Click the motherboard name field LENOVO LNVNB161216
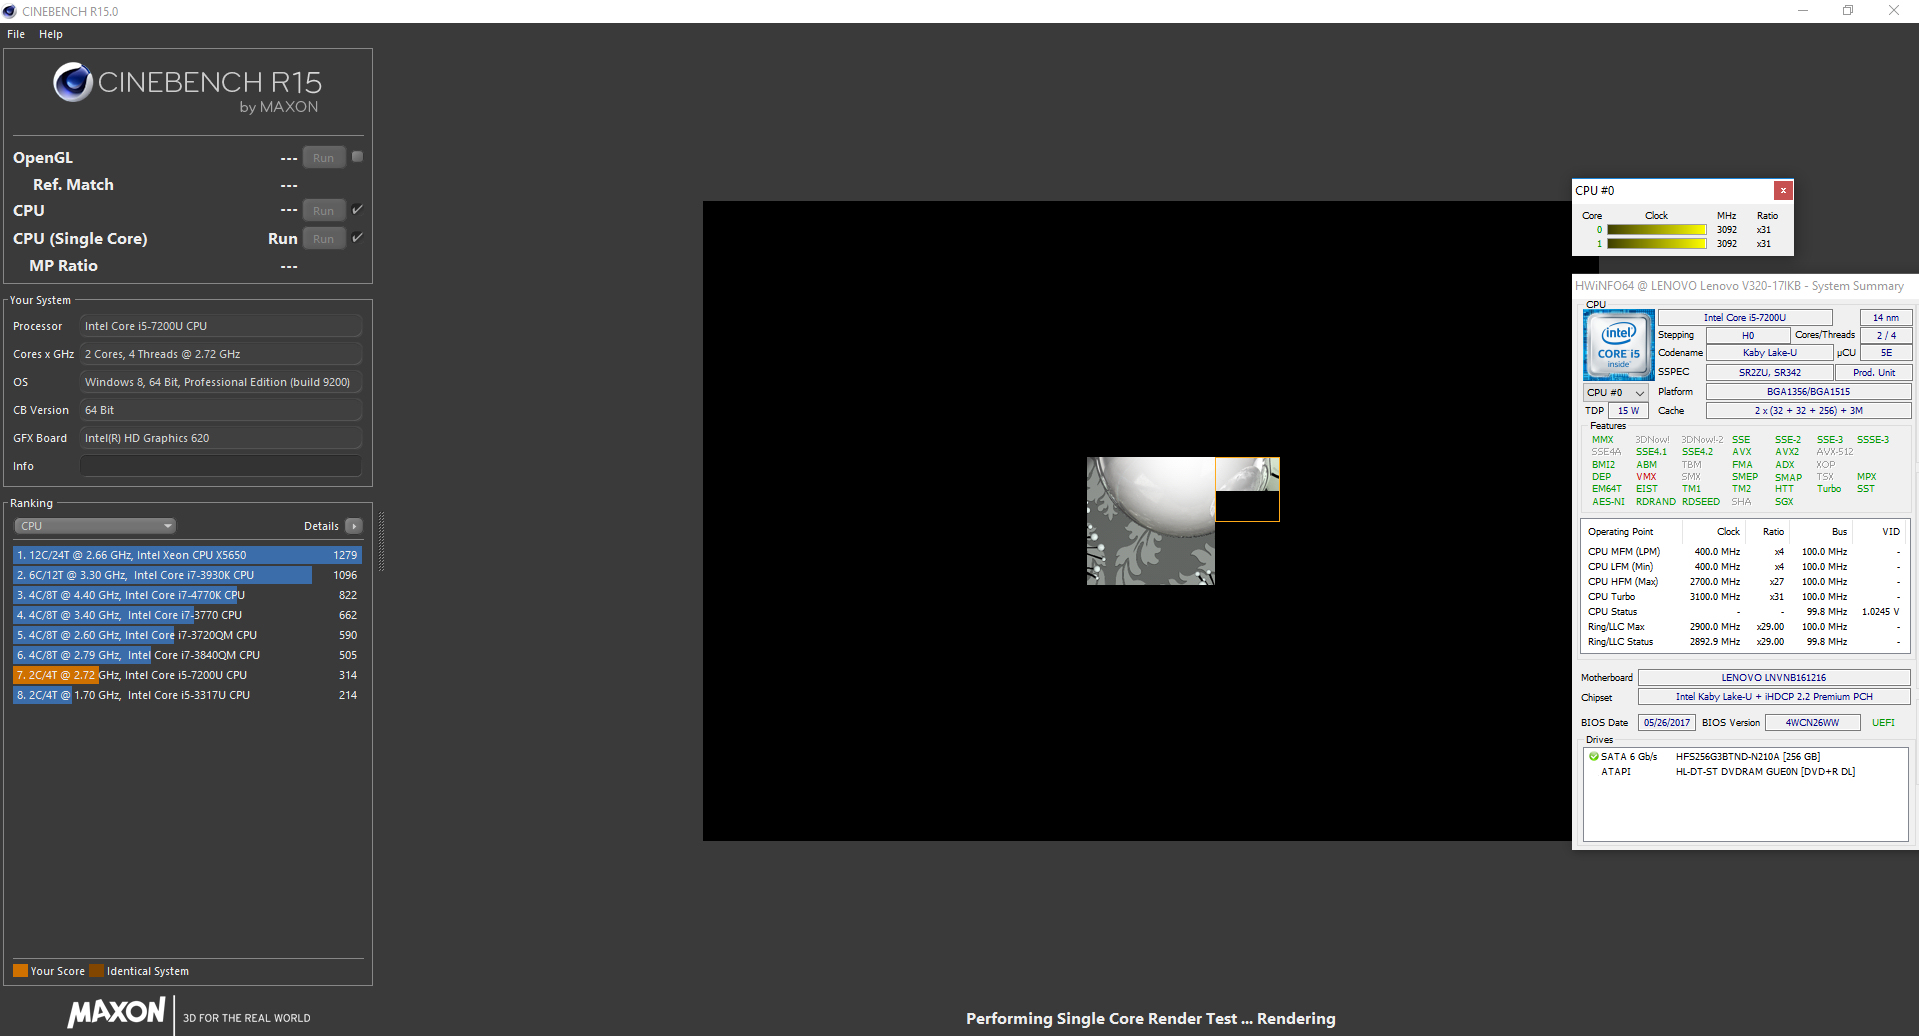The image size is (1919, 1036). (x=1774, y=678)
